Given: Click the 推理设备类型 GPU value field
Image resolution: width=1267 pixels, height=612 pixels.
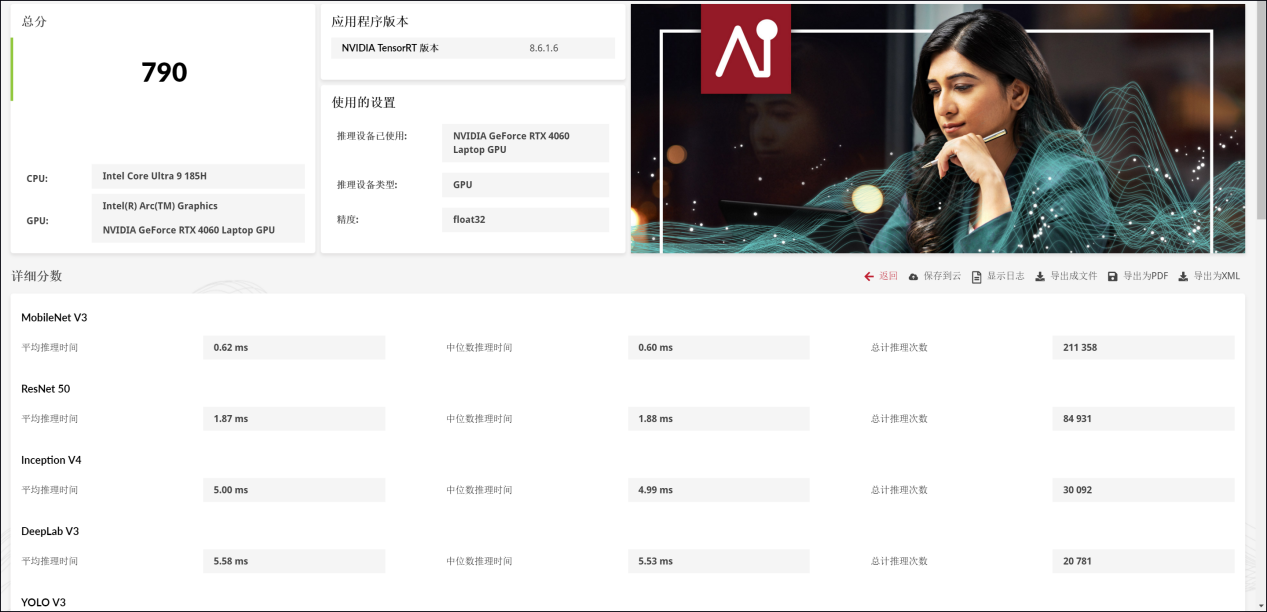Looking at the screenshot, I should coord(525,185).
